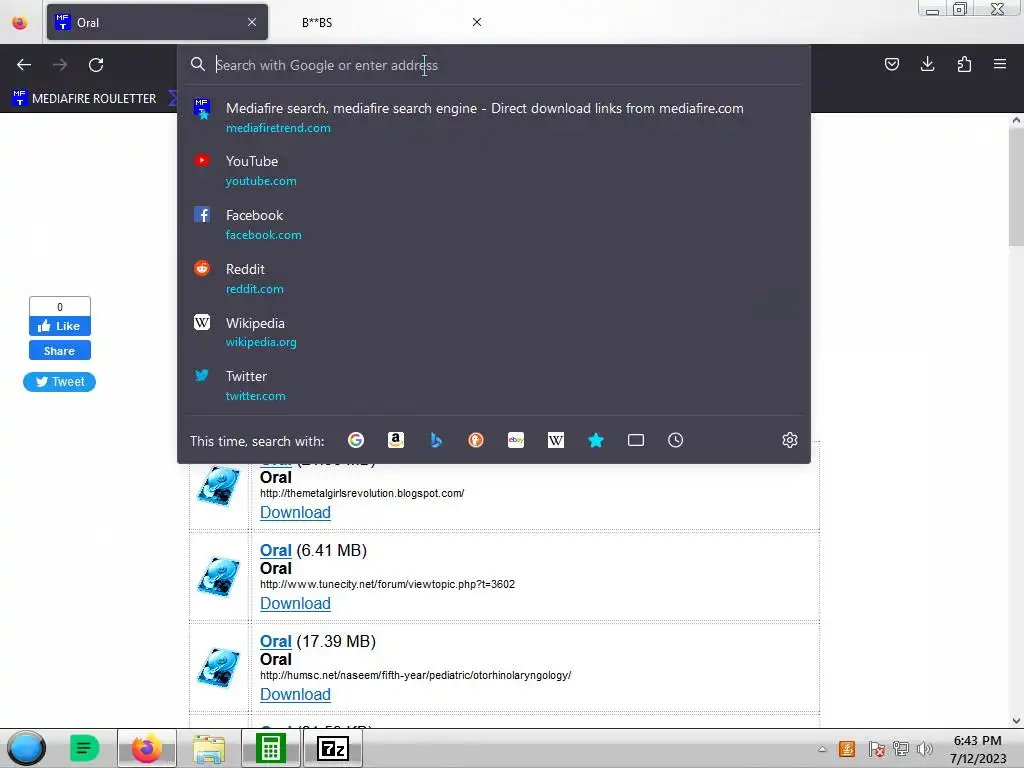Viewport: 1024px width, 768px height.
Task: Show hidden system tray icons
Action: tap(822, 749)
